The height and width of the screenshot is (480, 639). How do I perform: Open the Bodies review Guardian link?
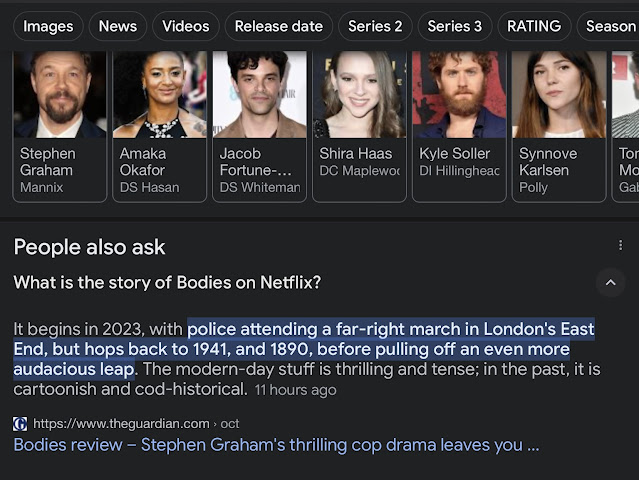point(276,445)
